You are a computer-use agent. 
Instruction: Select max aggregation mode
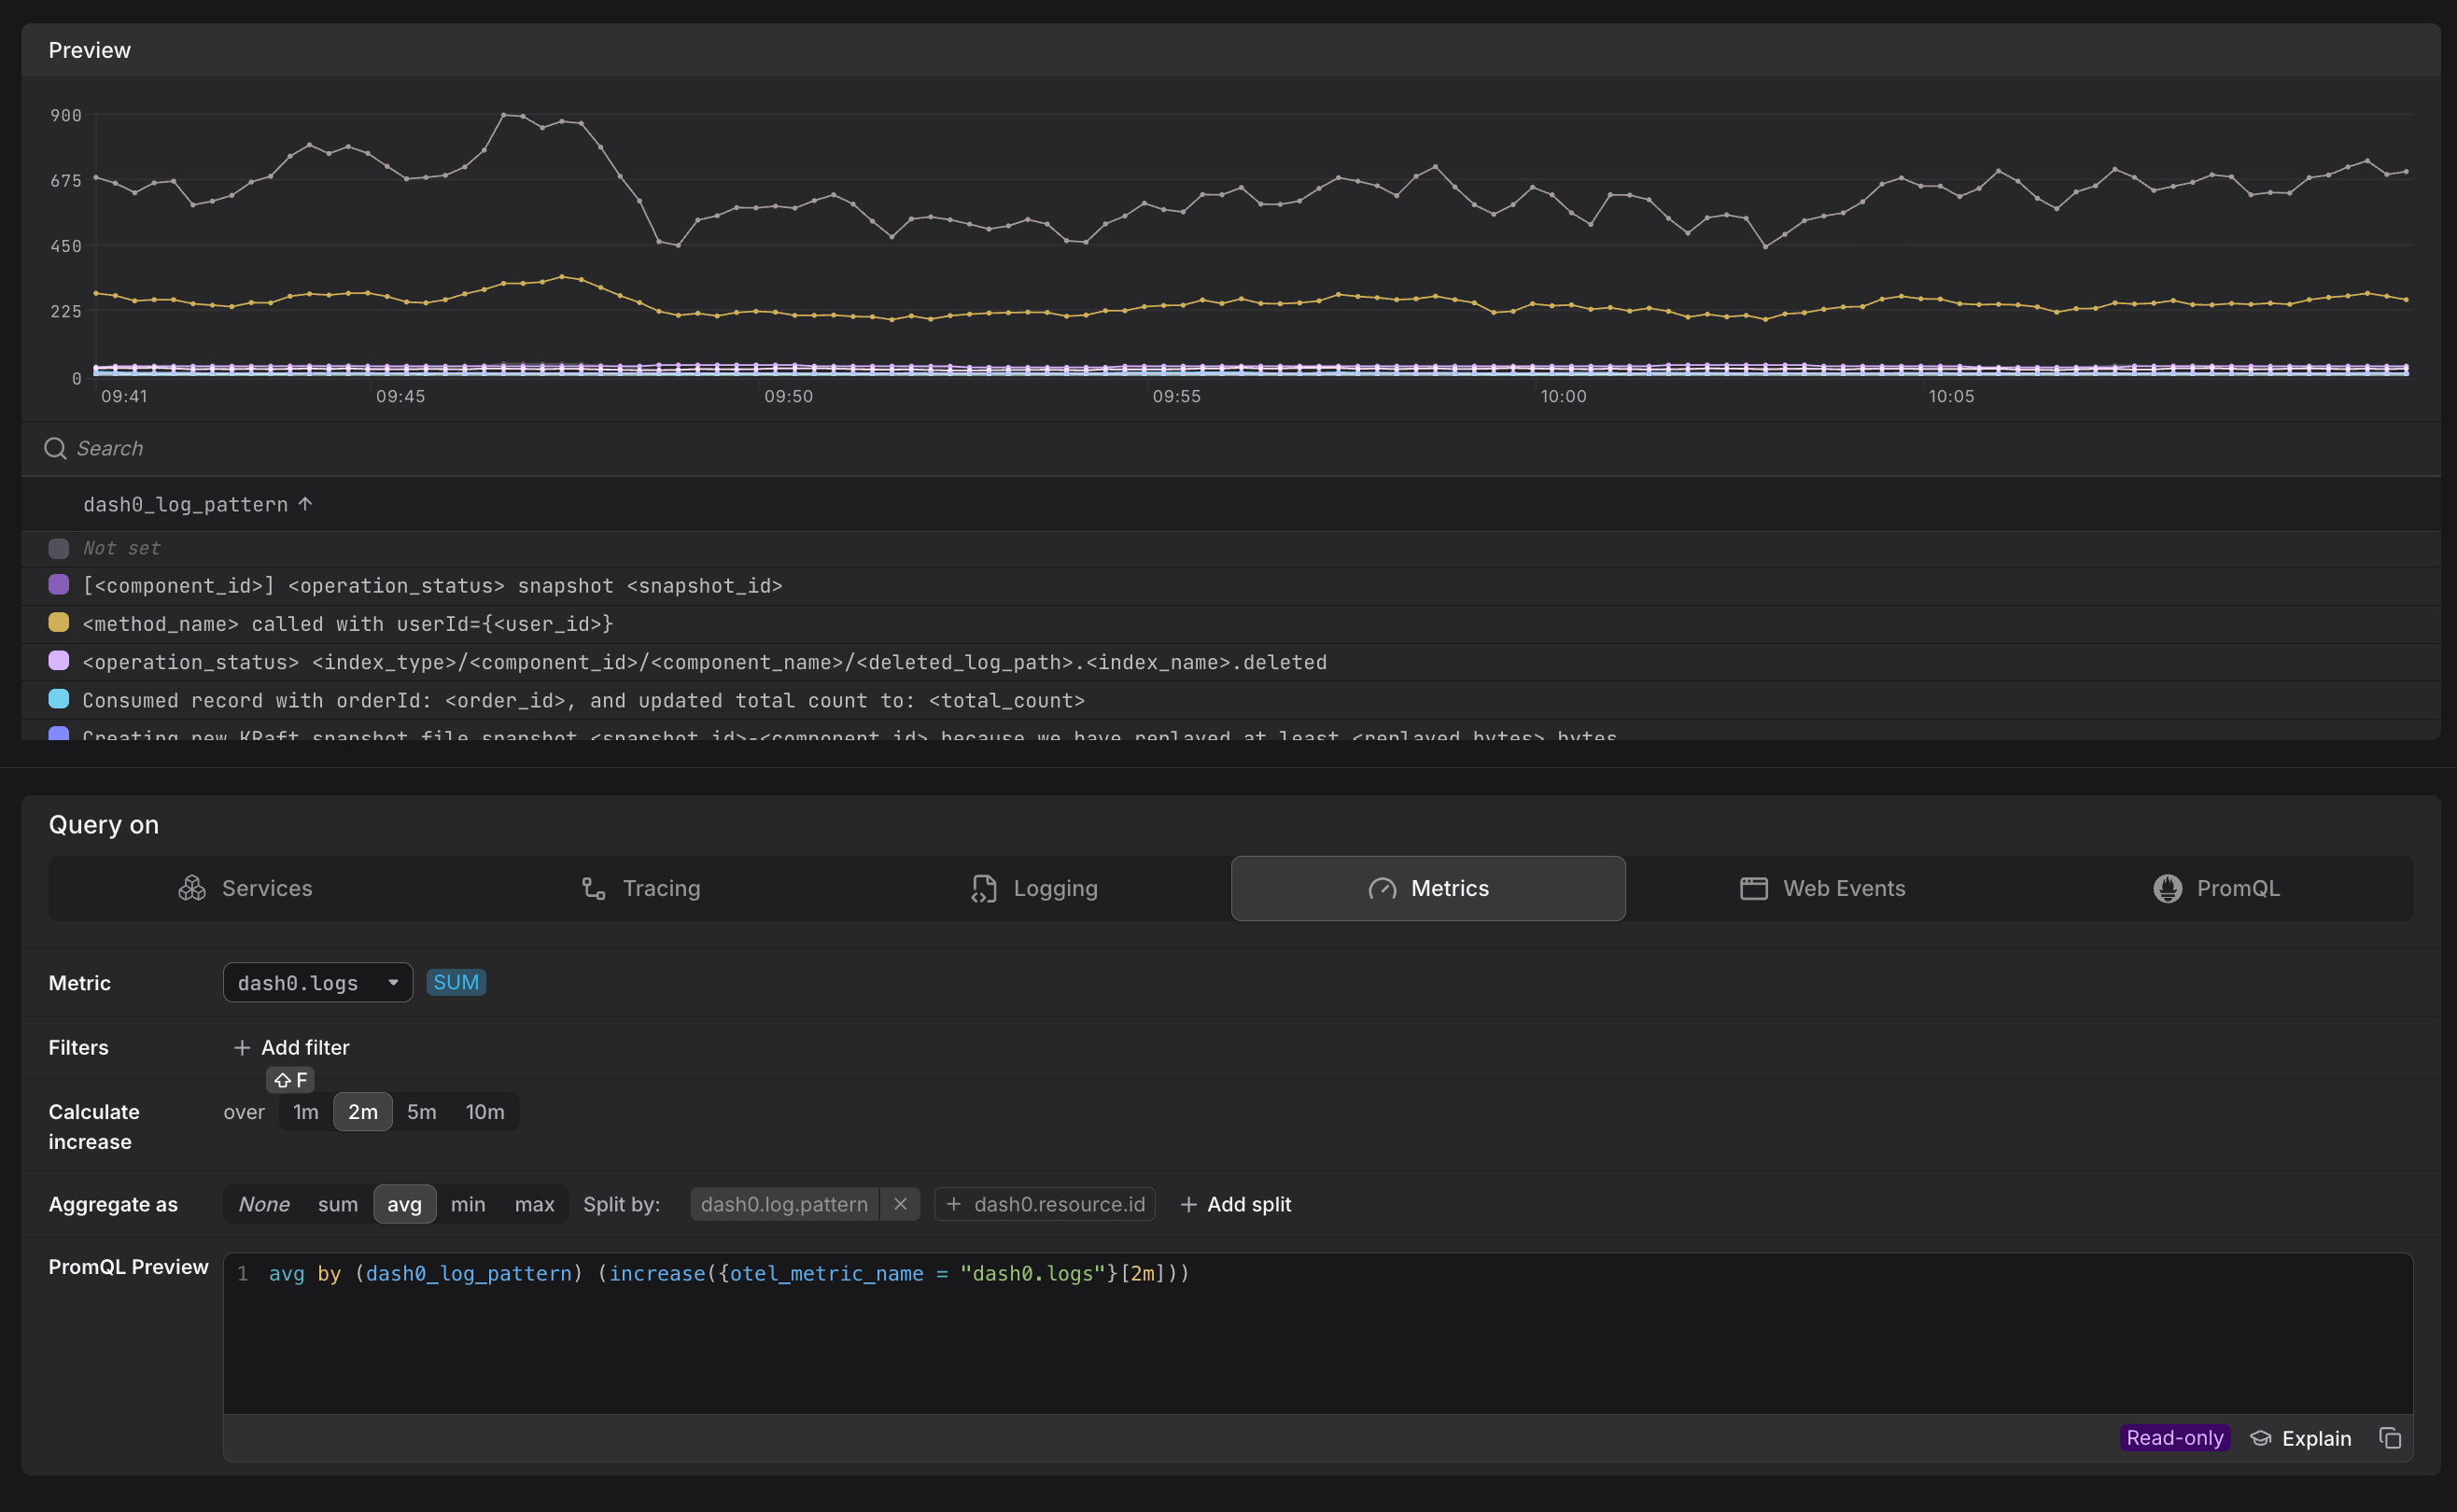tap(534, 1204)
